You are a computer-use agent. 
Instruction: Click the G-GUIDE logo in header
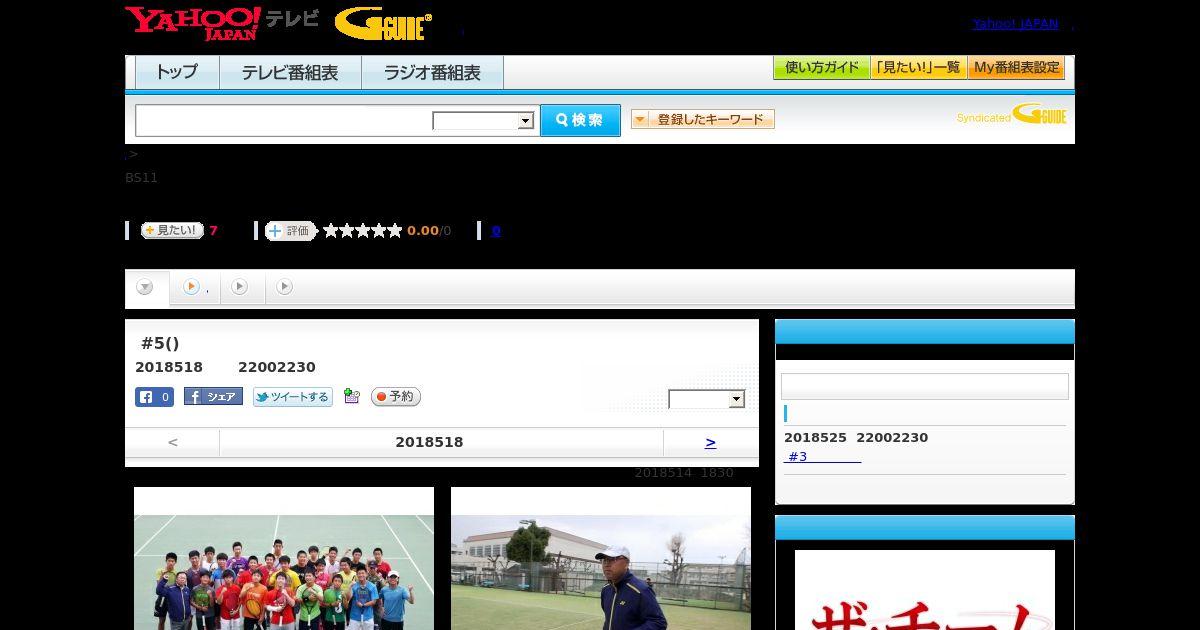pos(383,24)
